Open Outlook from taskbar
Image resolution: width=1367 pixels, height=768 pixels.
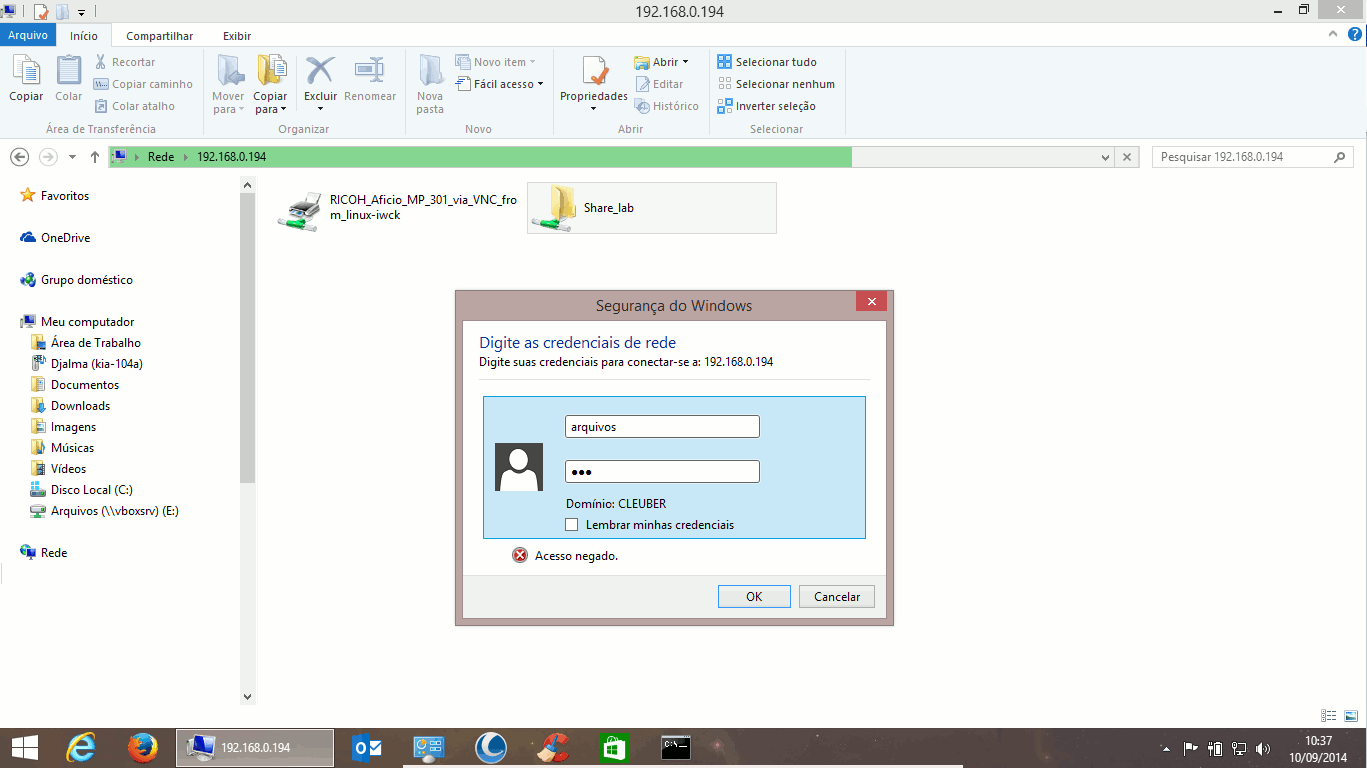pos(368,748)
